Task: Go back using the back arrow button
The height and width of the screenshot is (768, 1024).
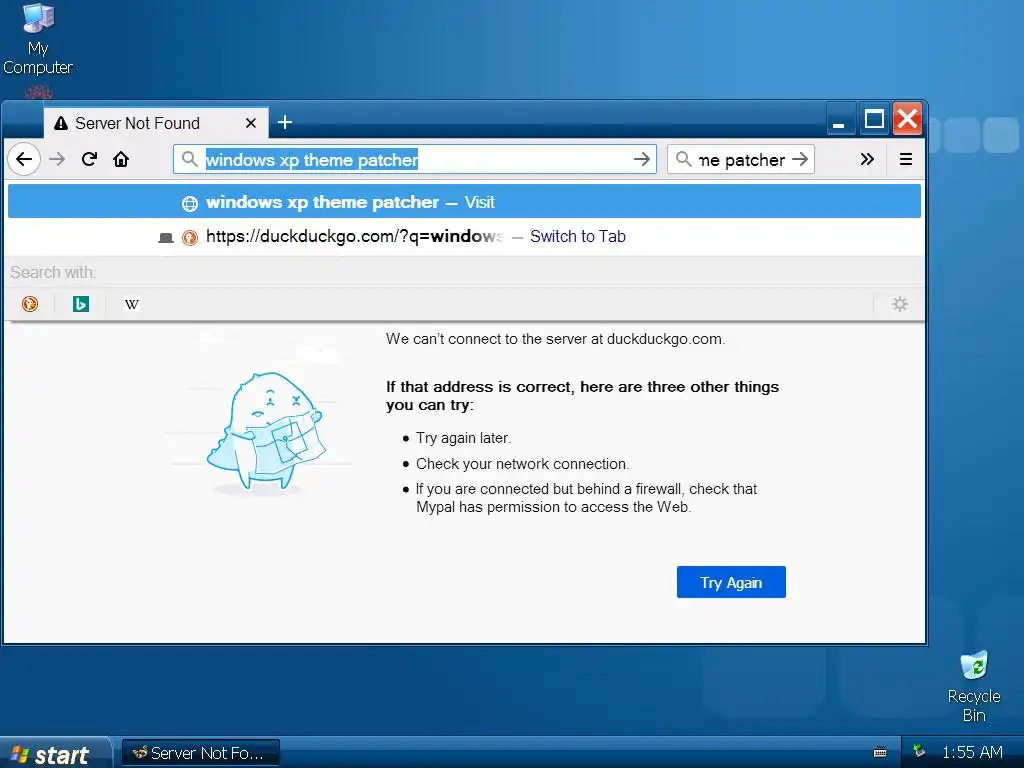Action: point(24,159)
